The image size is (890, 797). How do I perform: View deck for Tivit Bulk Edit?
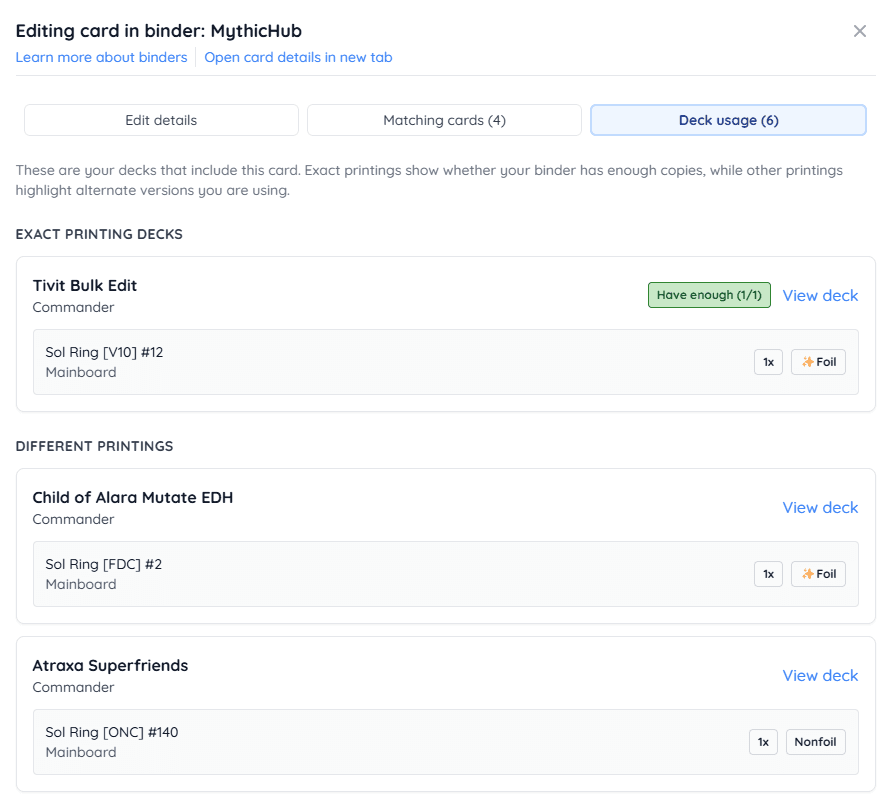click(x=820, y=295)
